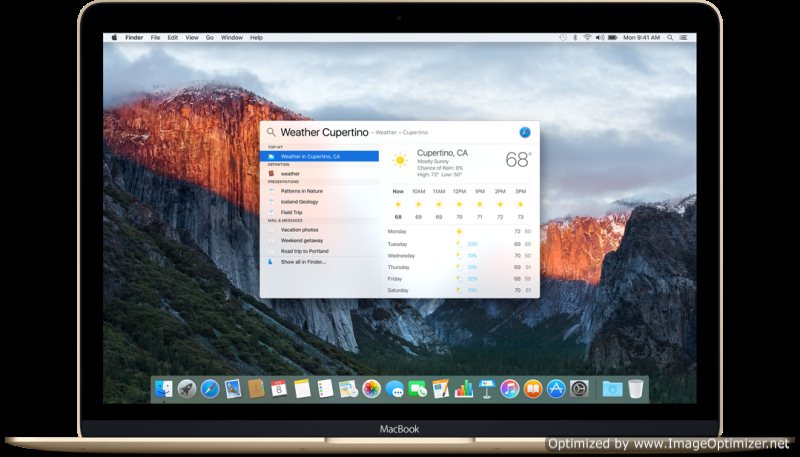The height and width of the screenshot is (457, 800).
Task: Select 'Weather in Cupertino, CA' top hit
Action: [x=319, y=156]
